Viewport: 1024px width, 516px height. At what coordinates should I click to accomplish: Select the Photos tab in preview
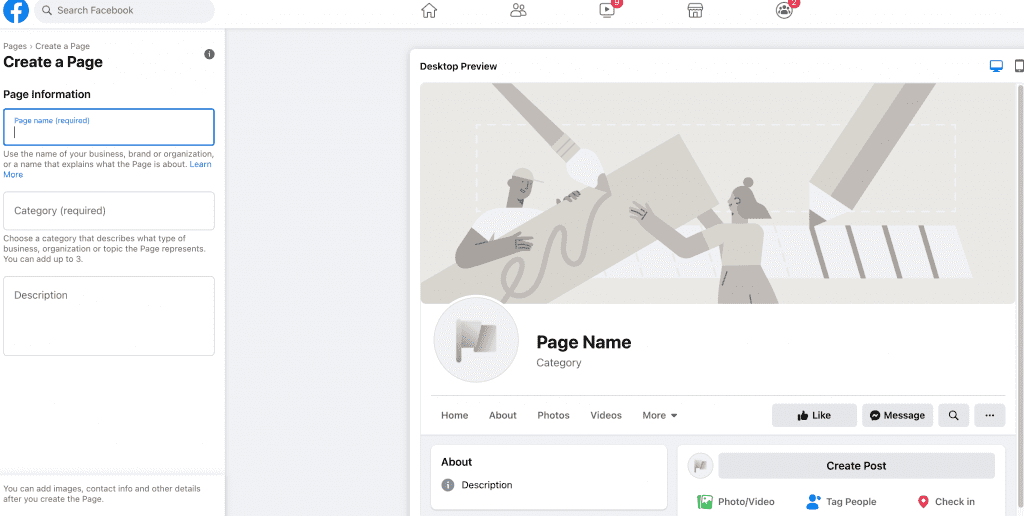point(553,415)
